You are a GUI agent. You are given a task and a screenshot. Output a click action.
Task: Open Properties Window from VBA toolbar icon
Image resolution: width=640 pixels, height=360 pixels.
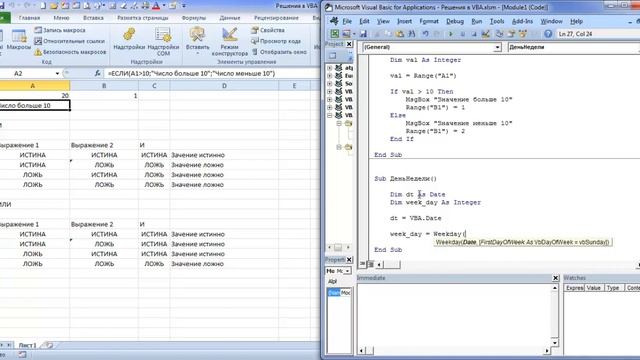(511, 34)
